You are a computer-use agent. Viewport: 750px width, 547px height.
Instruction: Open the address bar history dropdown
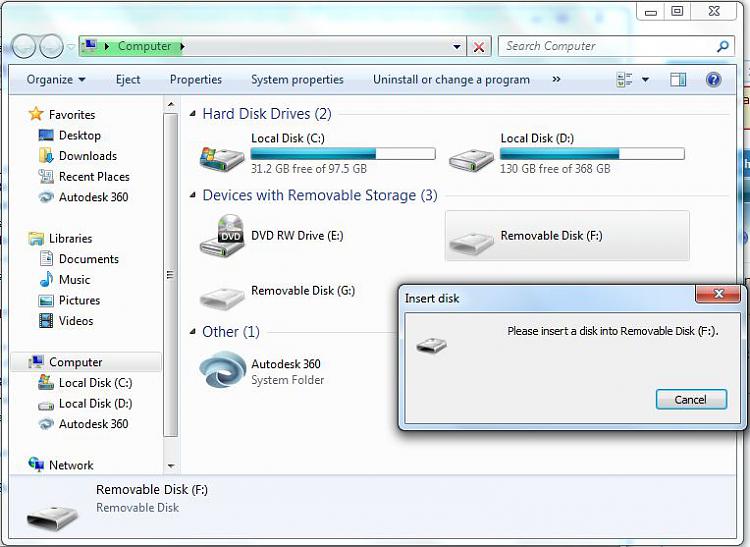456,46
